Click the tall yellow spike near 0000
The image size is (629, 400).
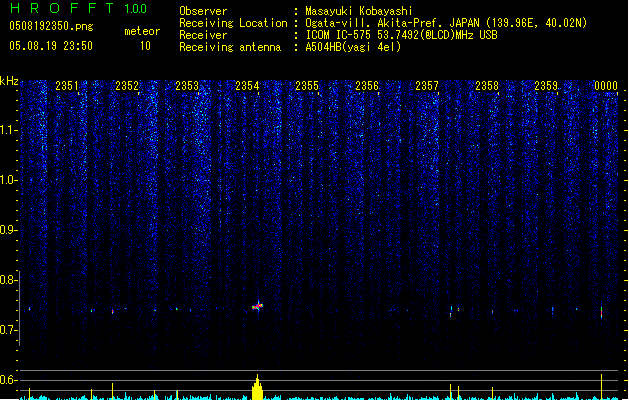601,387
